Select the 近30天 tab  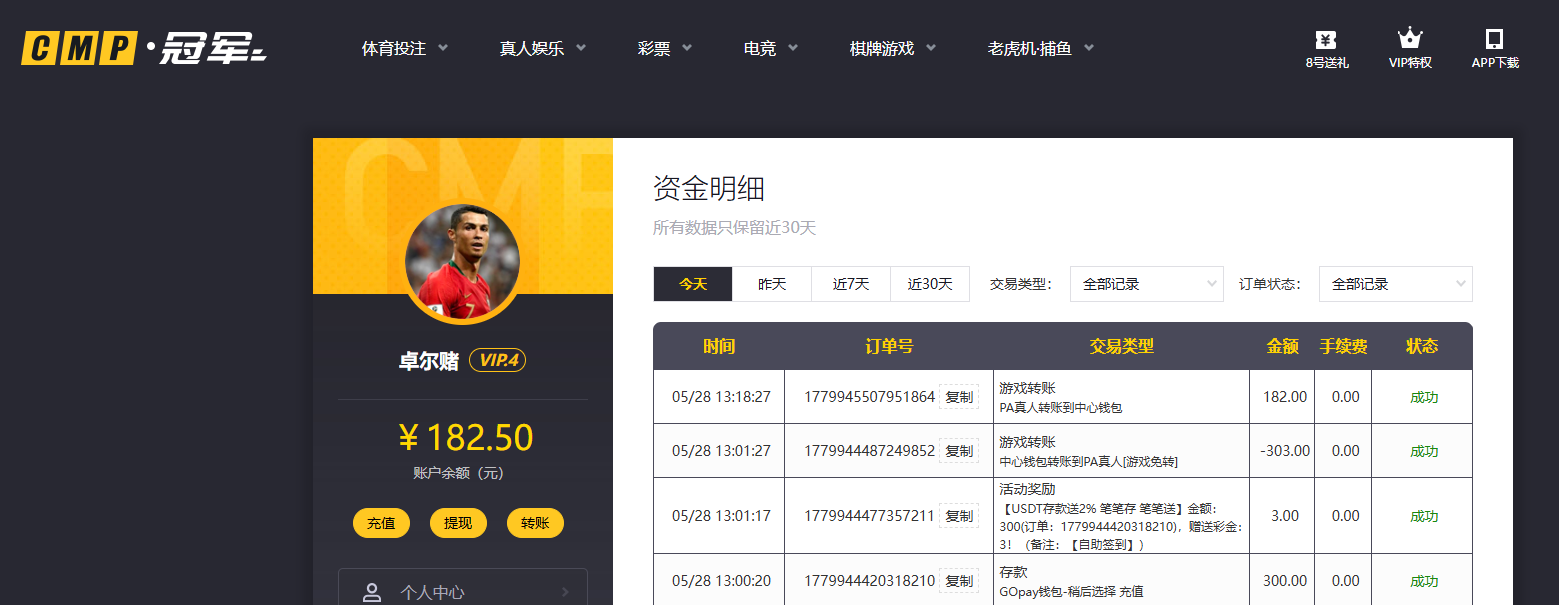tap(930, 284)
